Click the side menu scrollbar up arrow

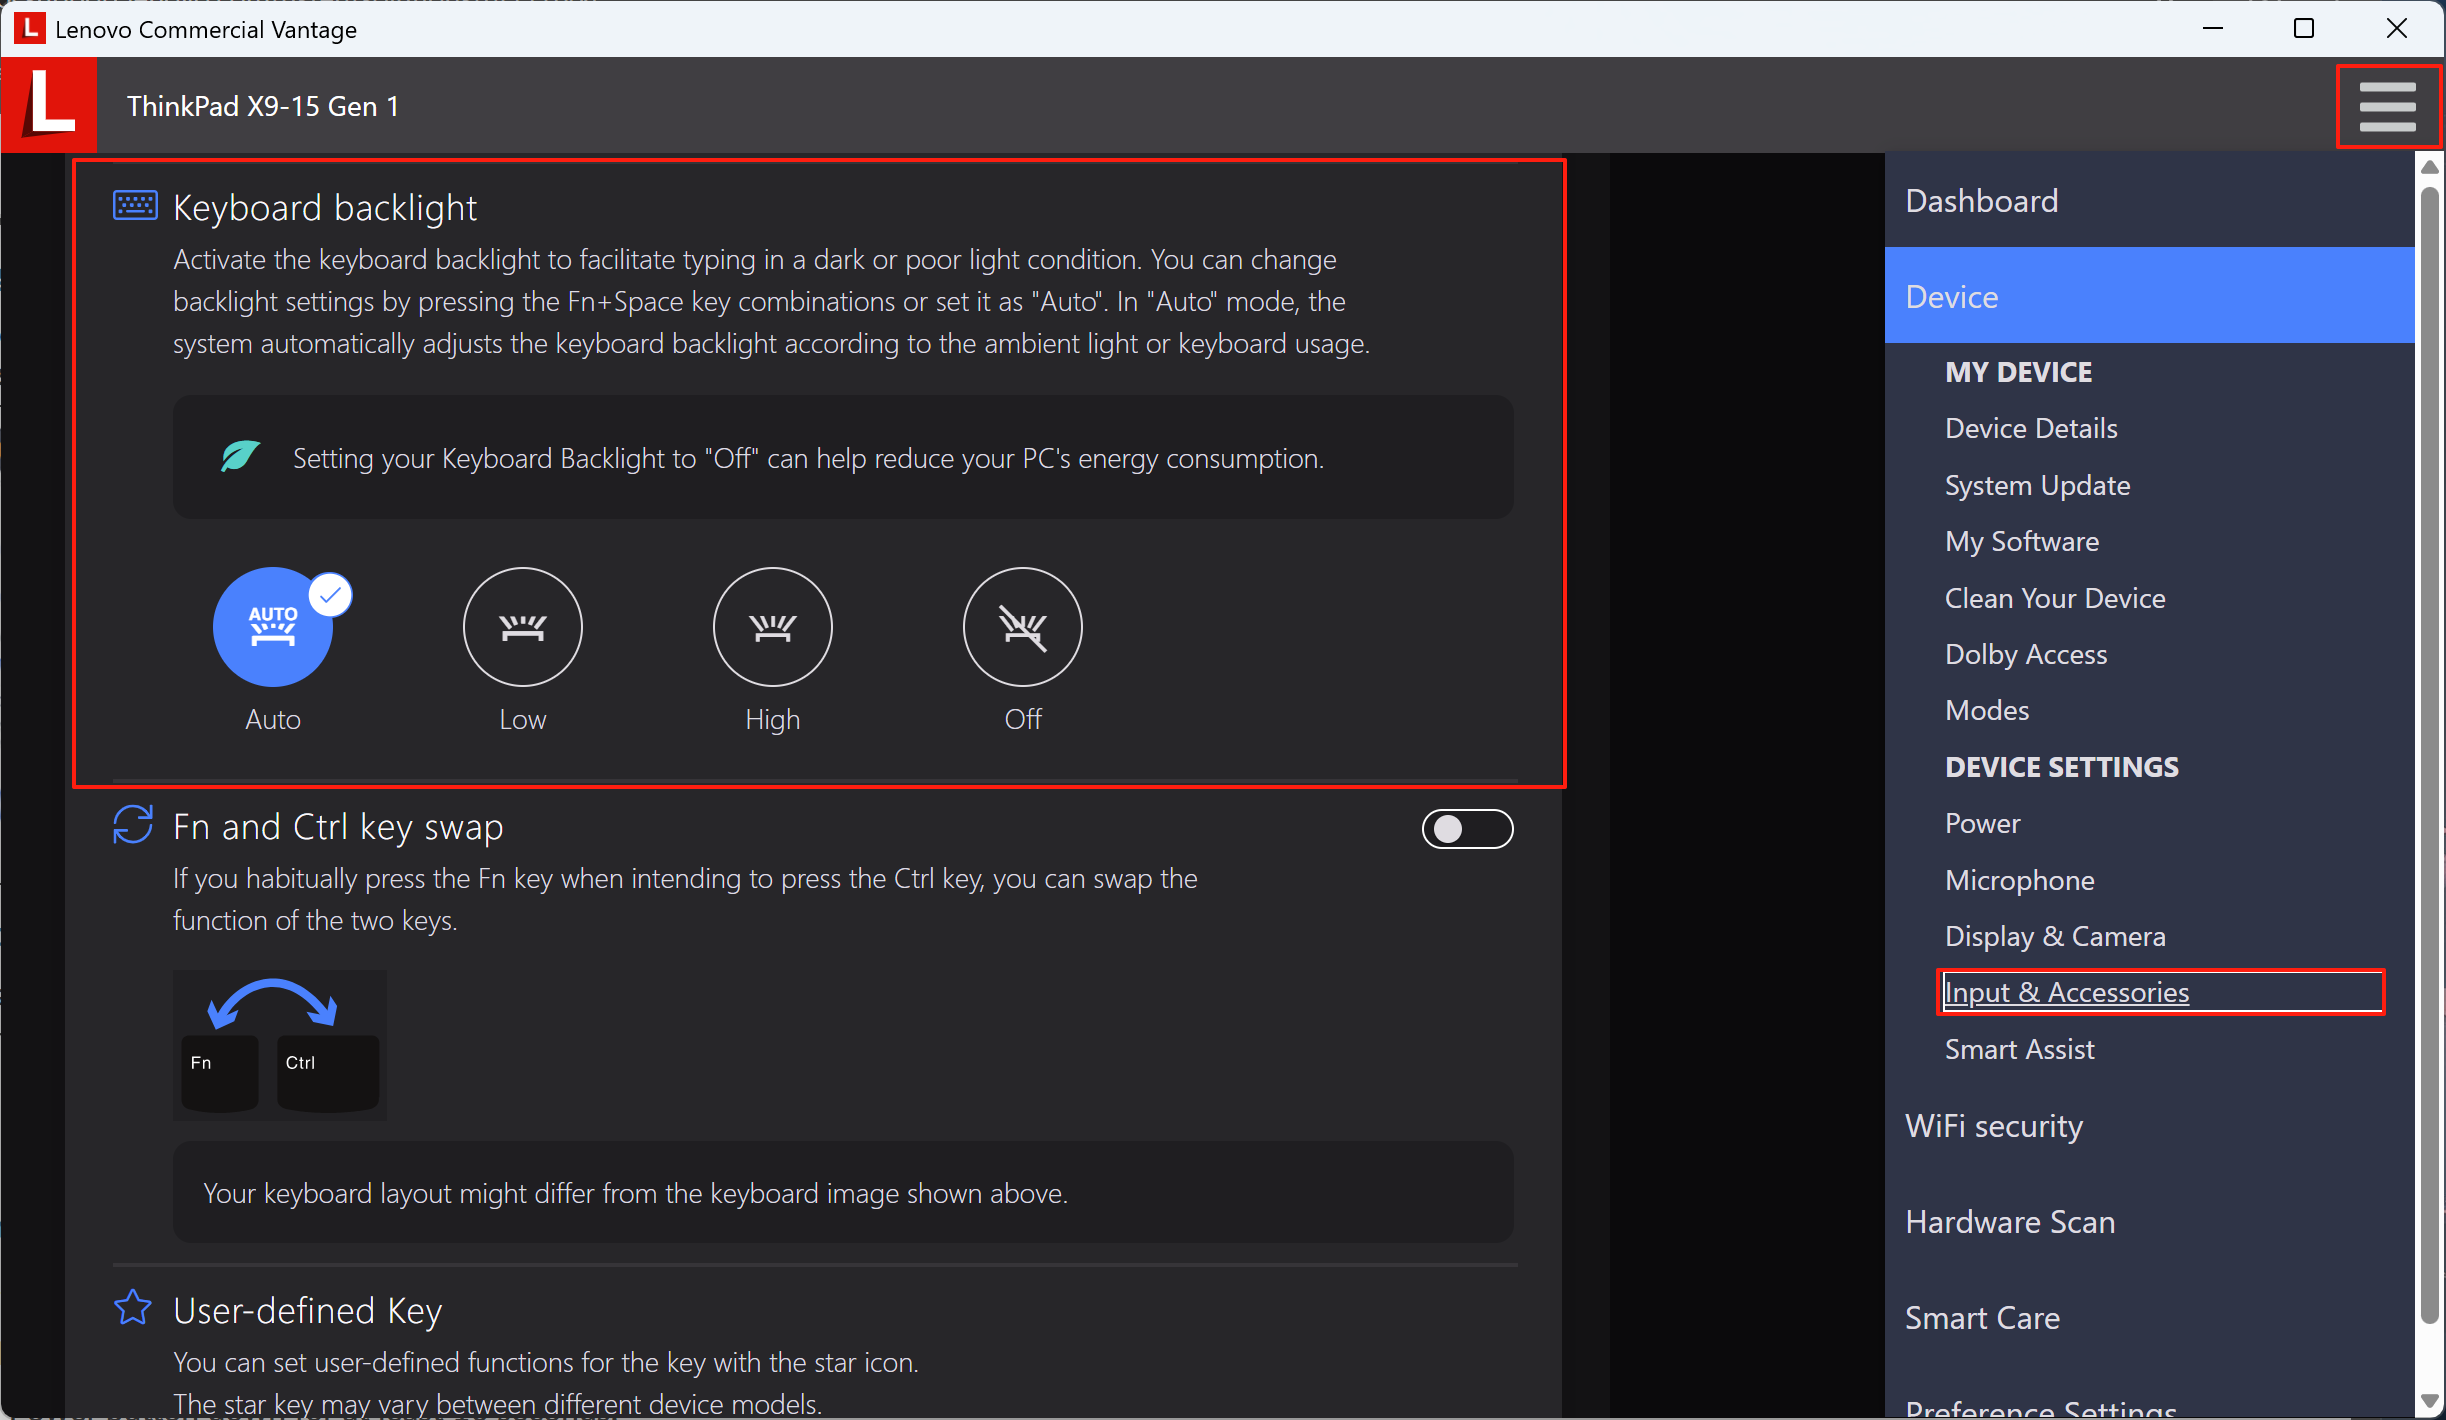[2430, 167]
